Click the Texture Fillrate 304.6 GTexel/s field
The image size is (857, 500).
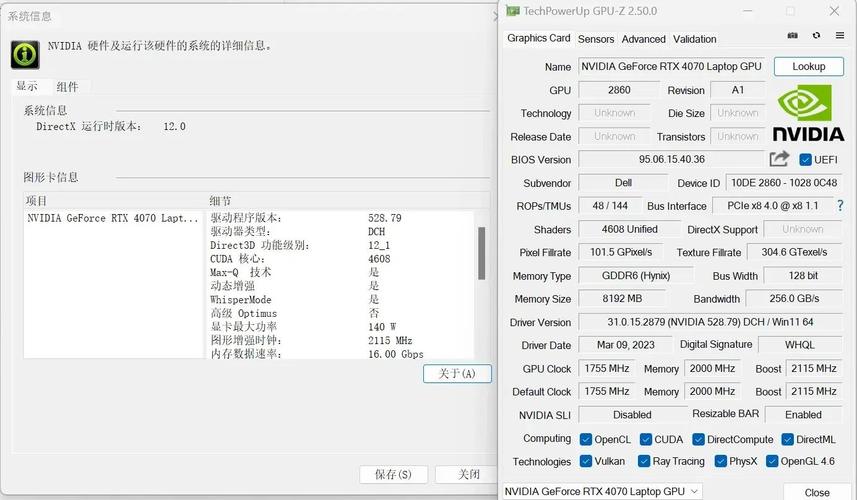[794, 252]
